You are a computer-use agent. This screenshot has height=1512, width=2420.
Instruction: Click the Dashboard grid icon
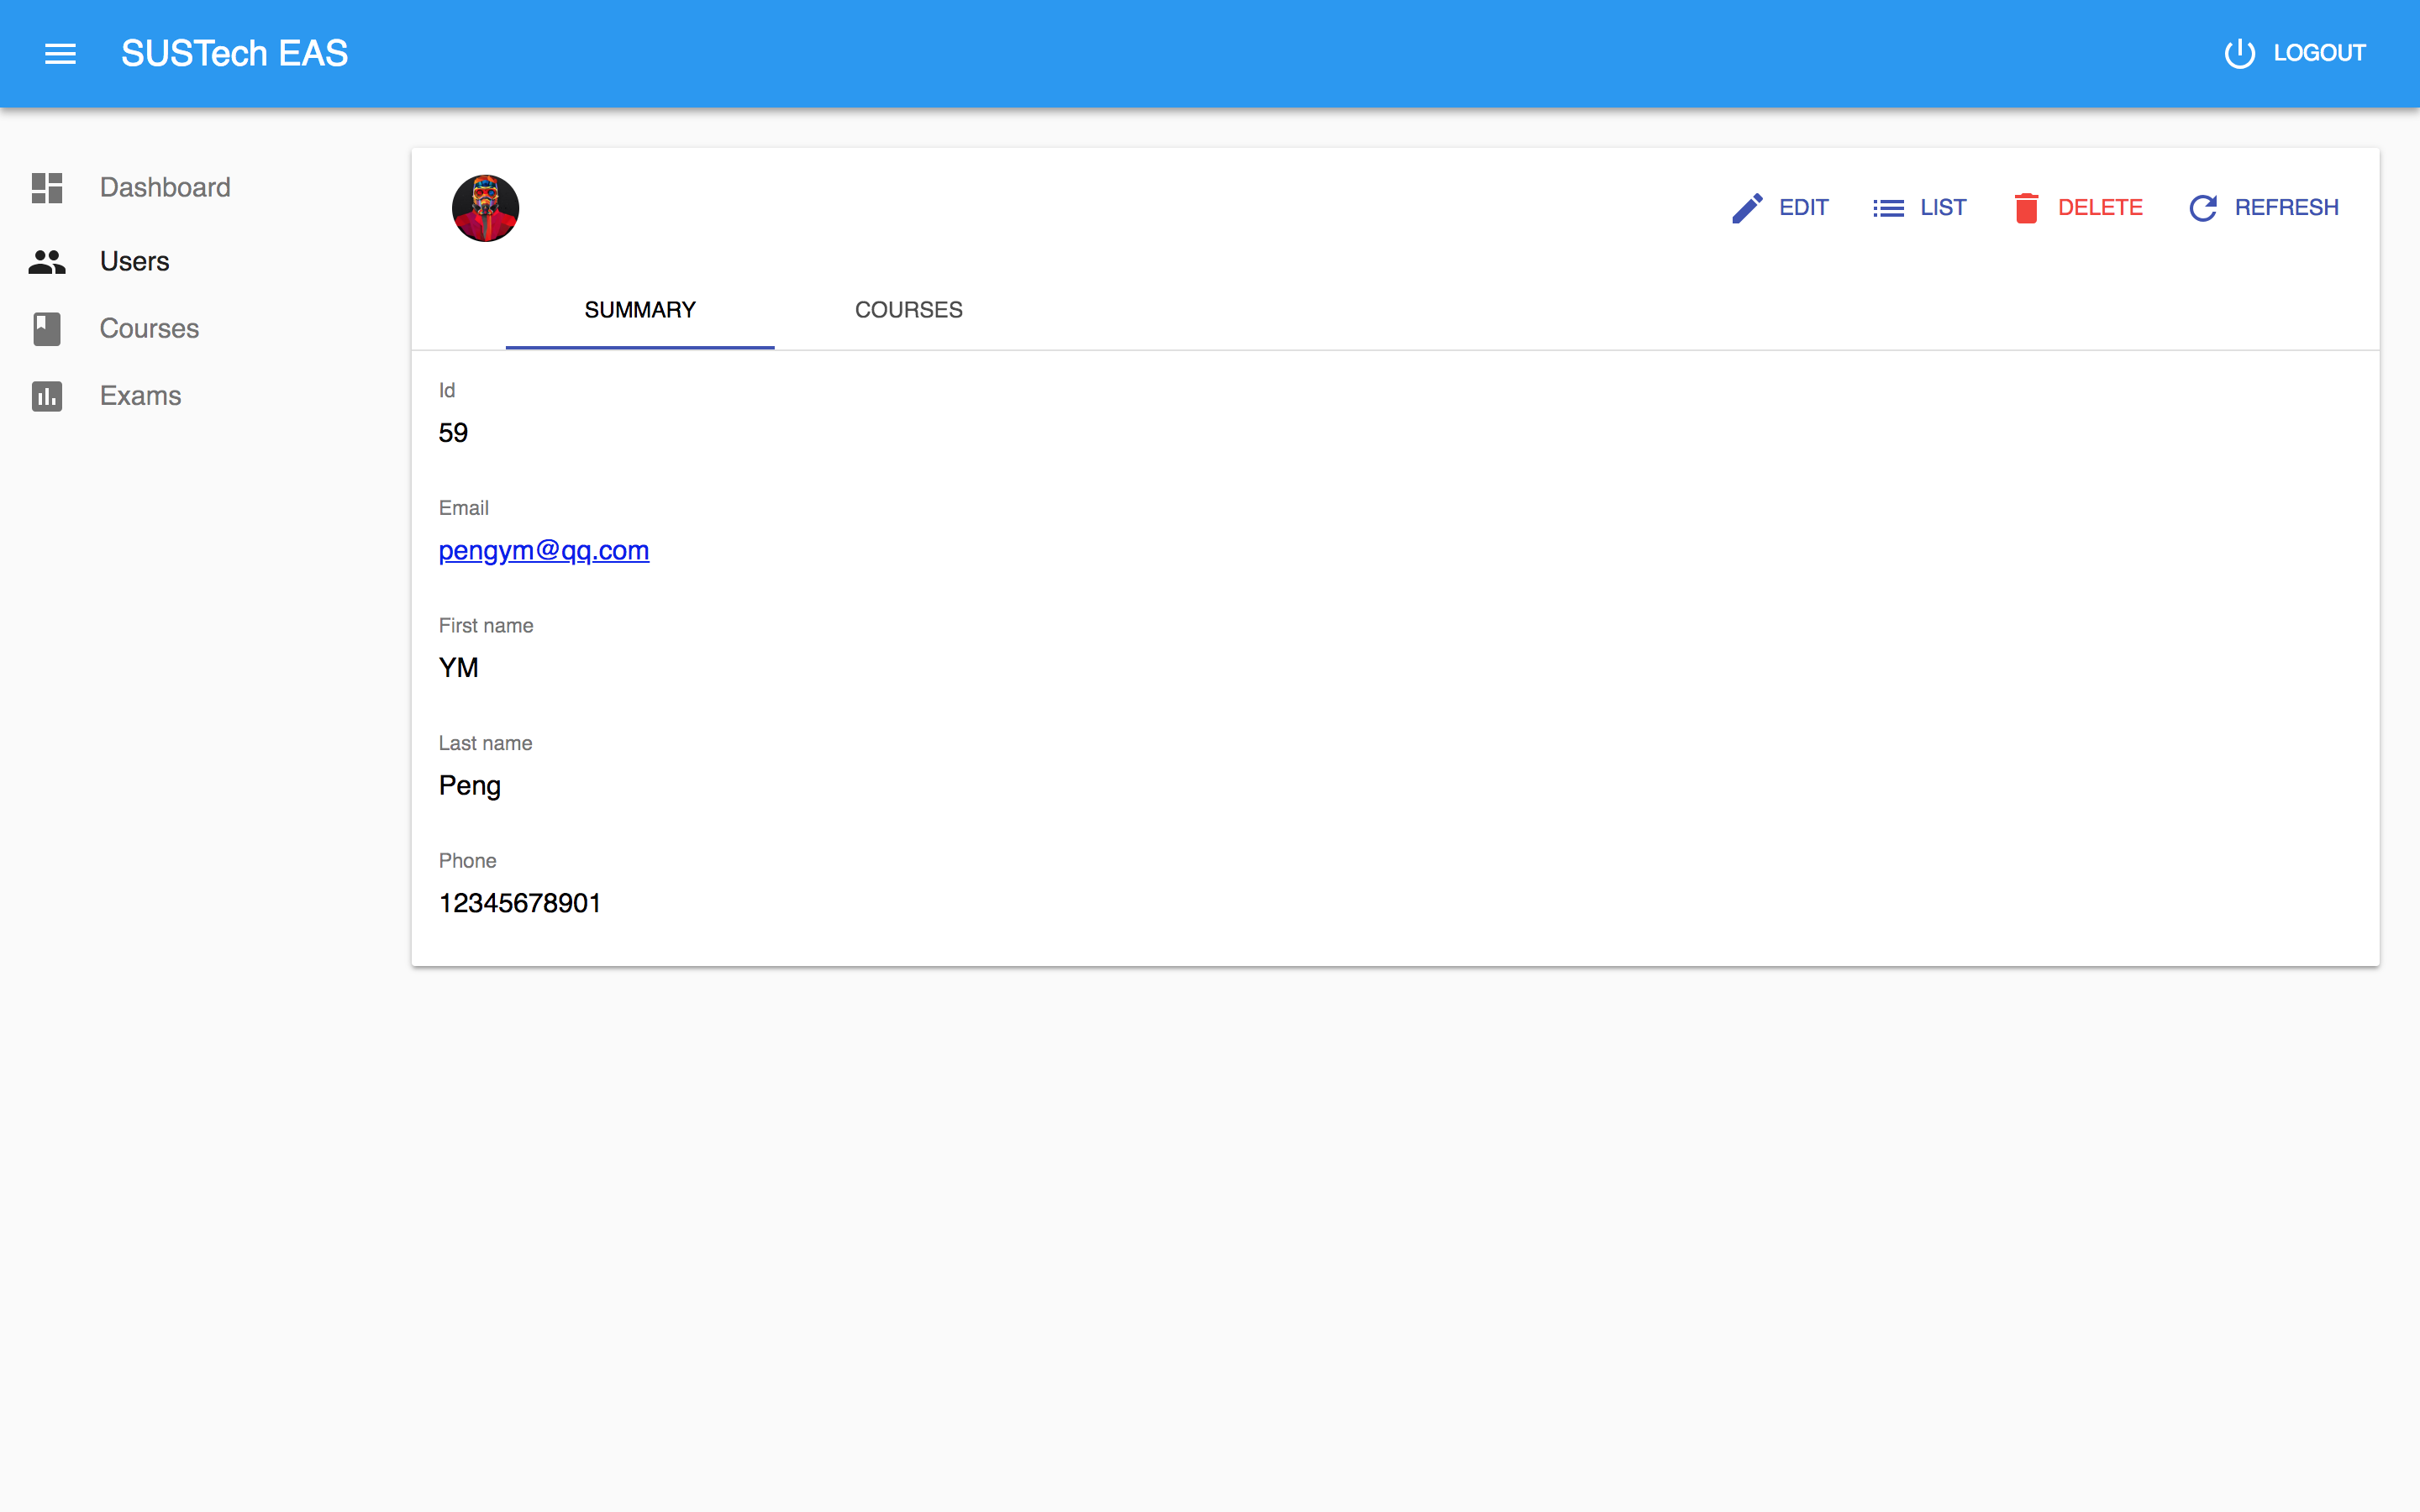point(47,188)
